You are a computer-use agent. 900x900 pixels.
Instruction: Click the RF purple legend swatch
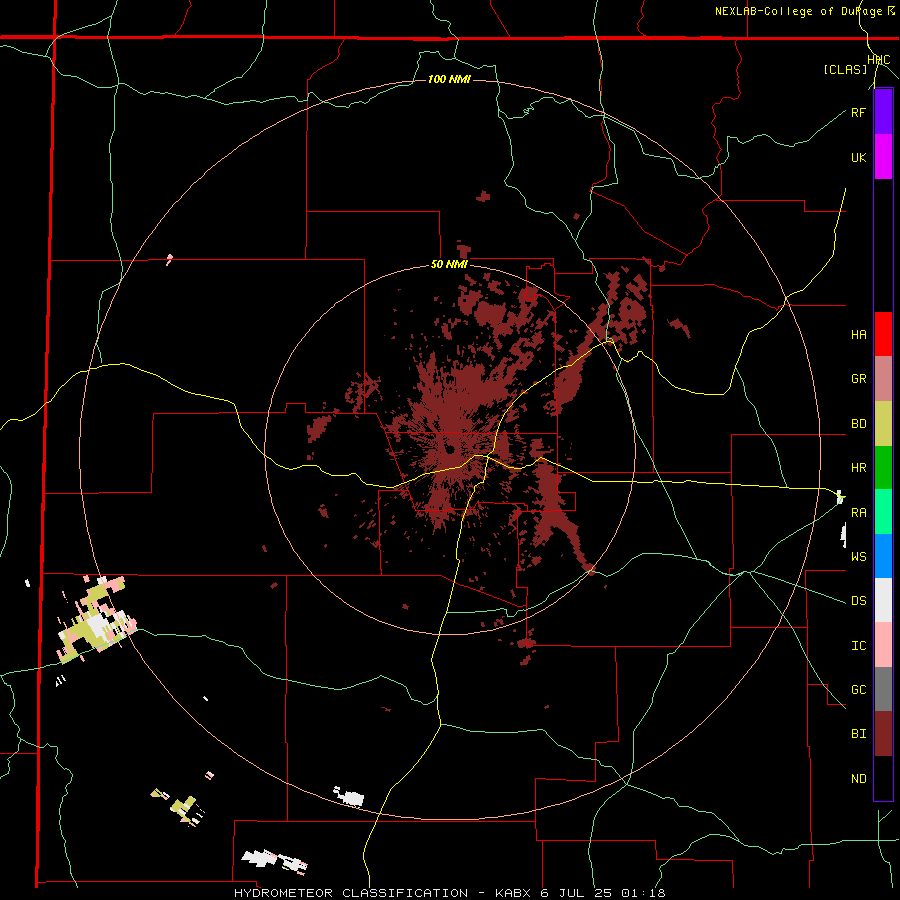point(883,112)
